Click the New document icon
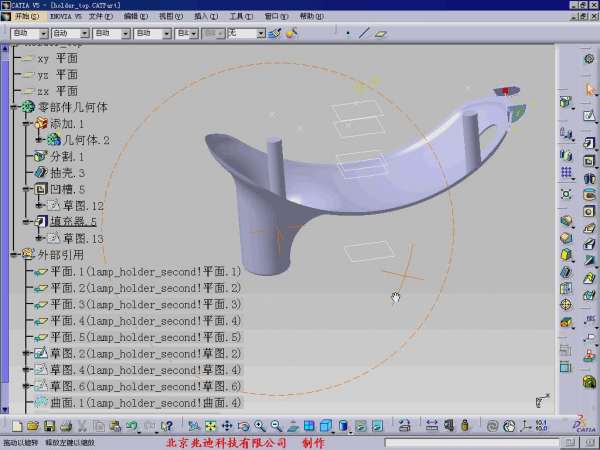The height and width of the screenshot is (450, 600). 17,426
